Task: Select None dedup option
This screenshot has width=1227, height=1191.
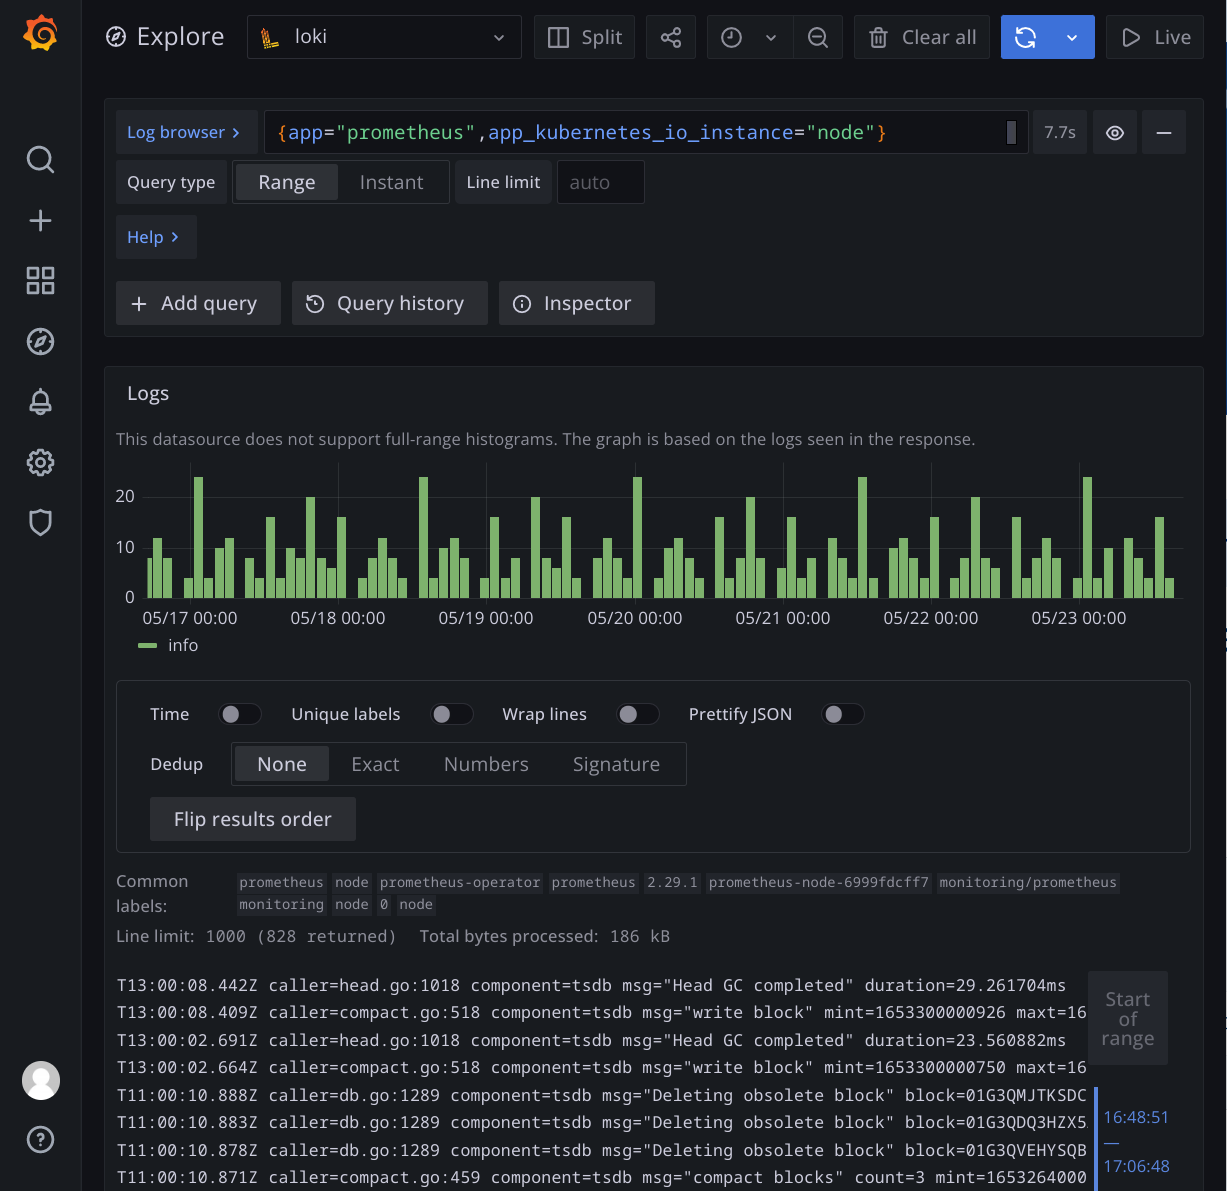Action: [x=282, y=764]
